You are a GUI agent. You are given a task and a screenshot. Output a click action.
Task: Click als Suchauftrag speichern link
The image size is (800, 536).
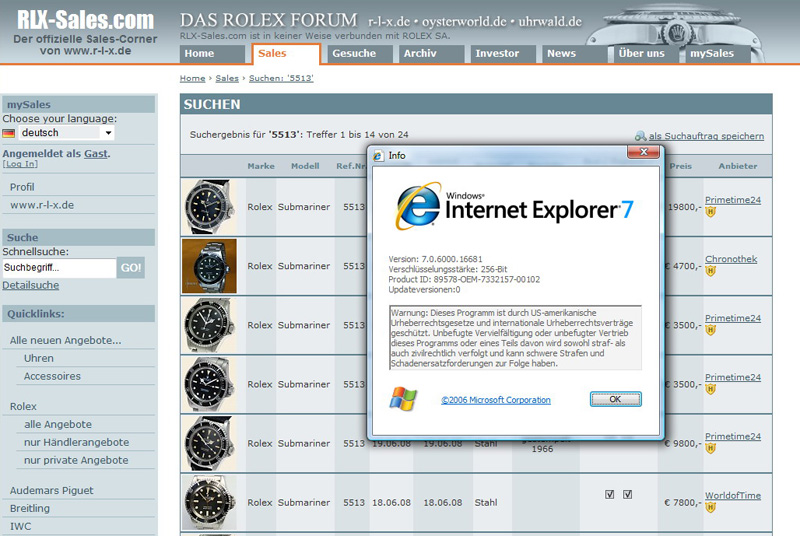pos(706,136)
